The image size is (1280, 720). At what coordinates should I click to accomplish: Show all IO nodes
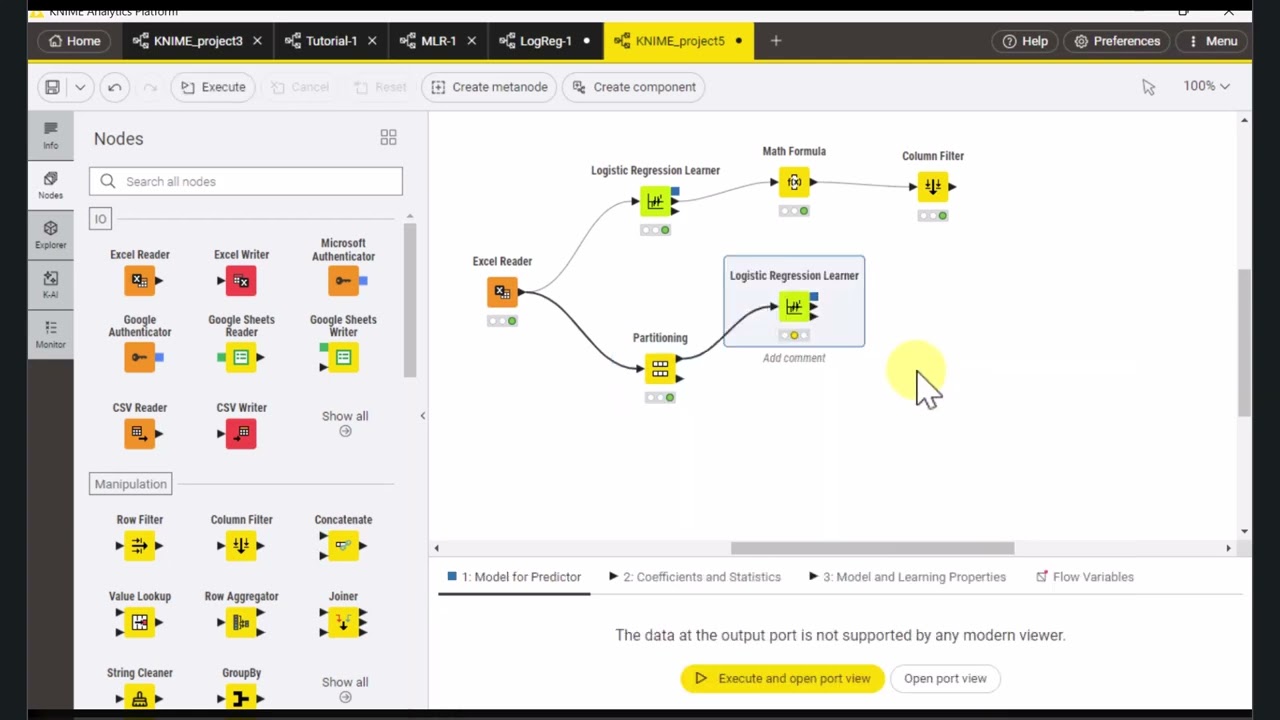pos(345,423)
